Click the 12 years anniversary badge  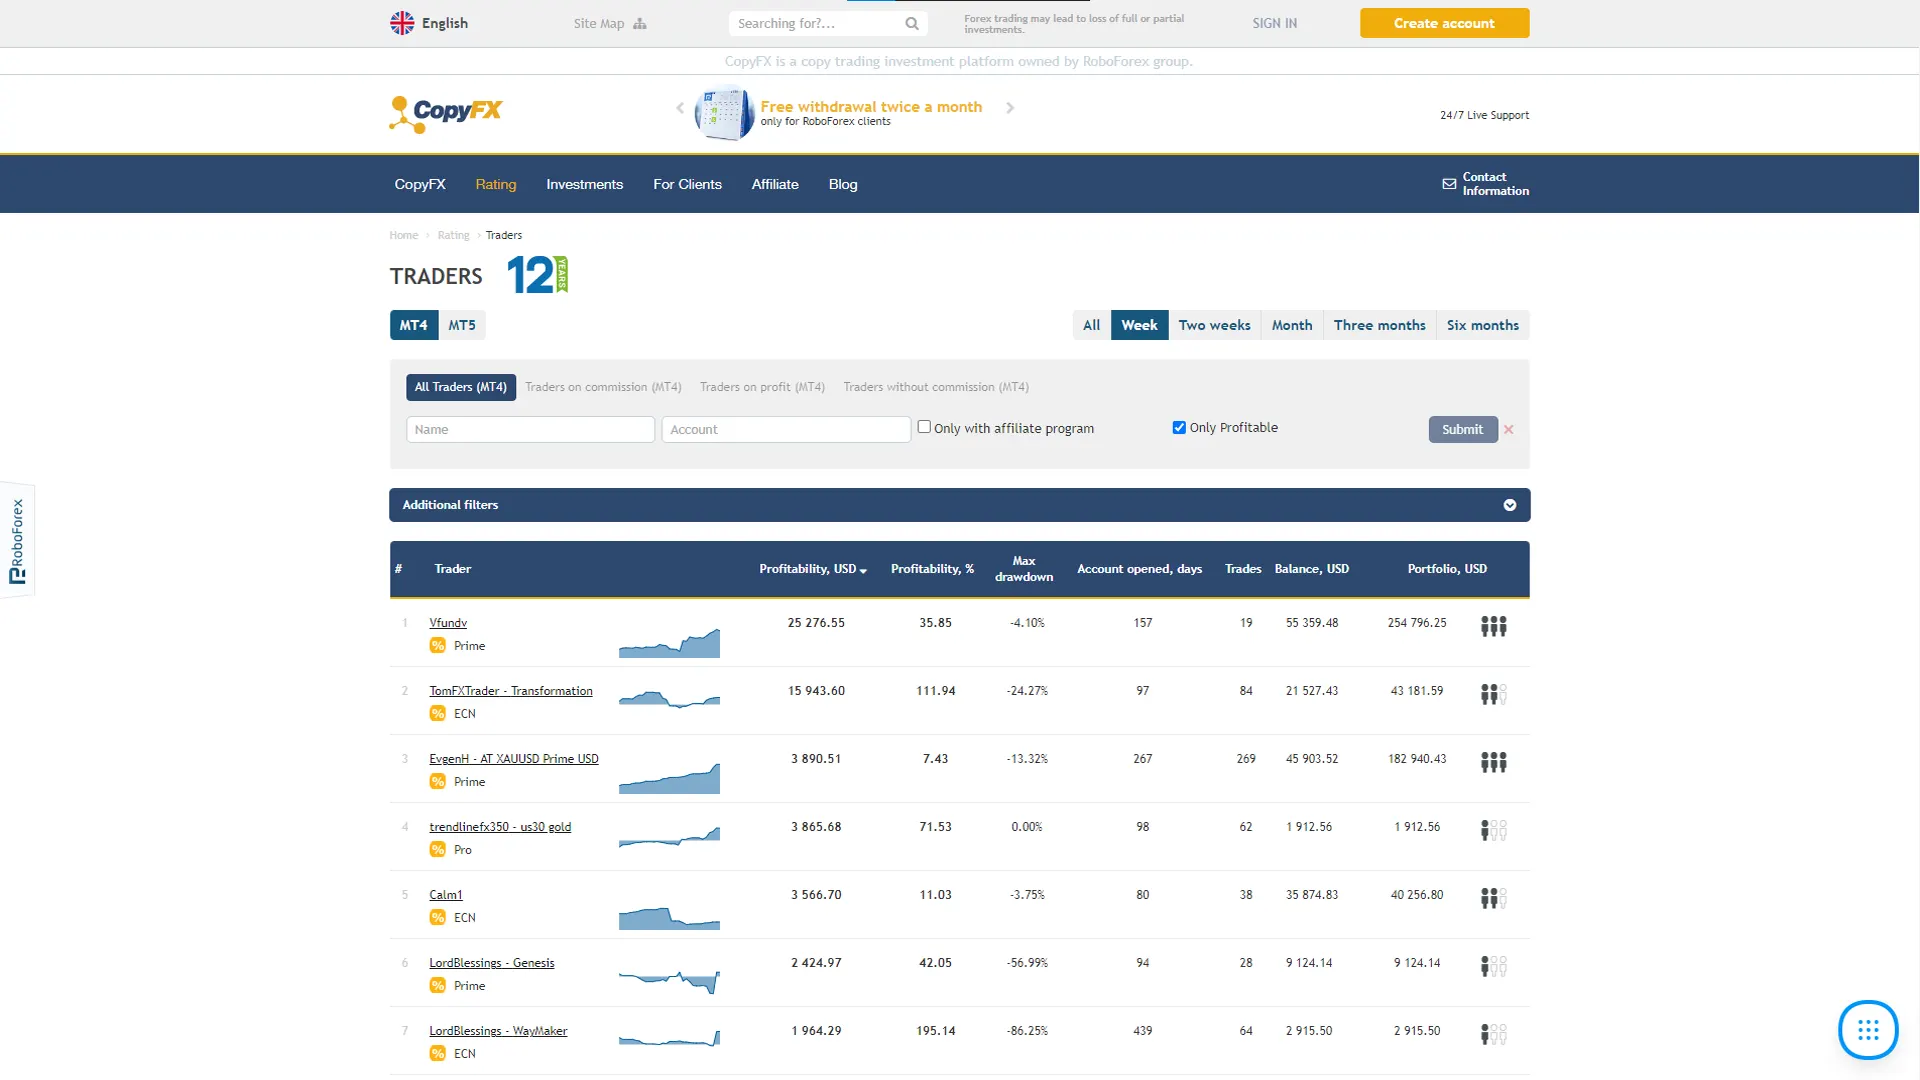coord(538,275)
